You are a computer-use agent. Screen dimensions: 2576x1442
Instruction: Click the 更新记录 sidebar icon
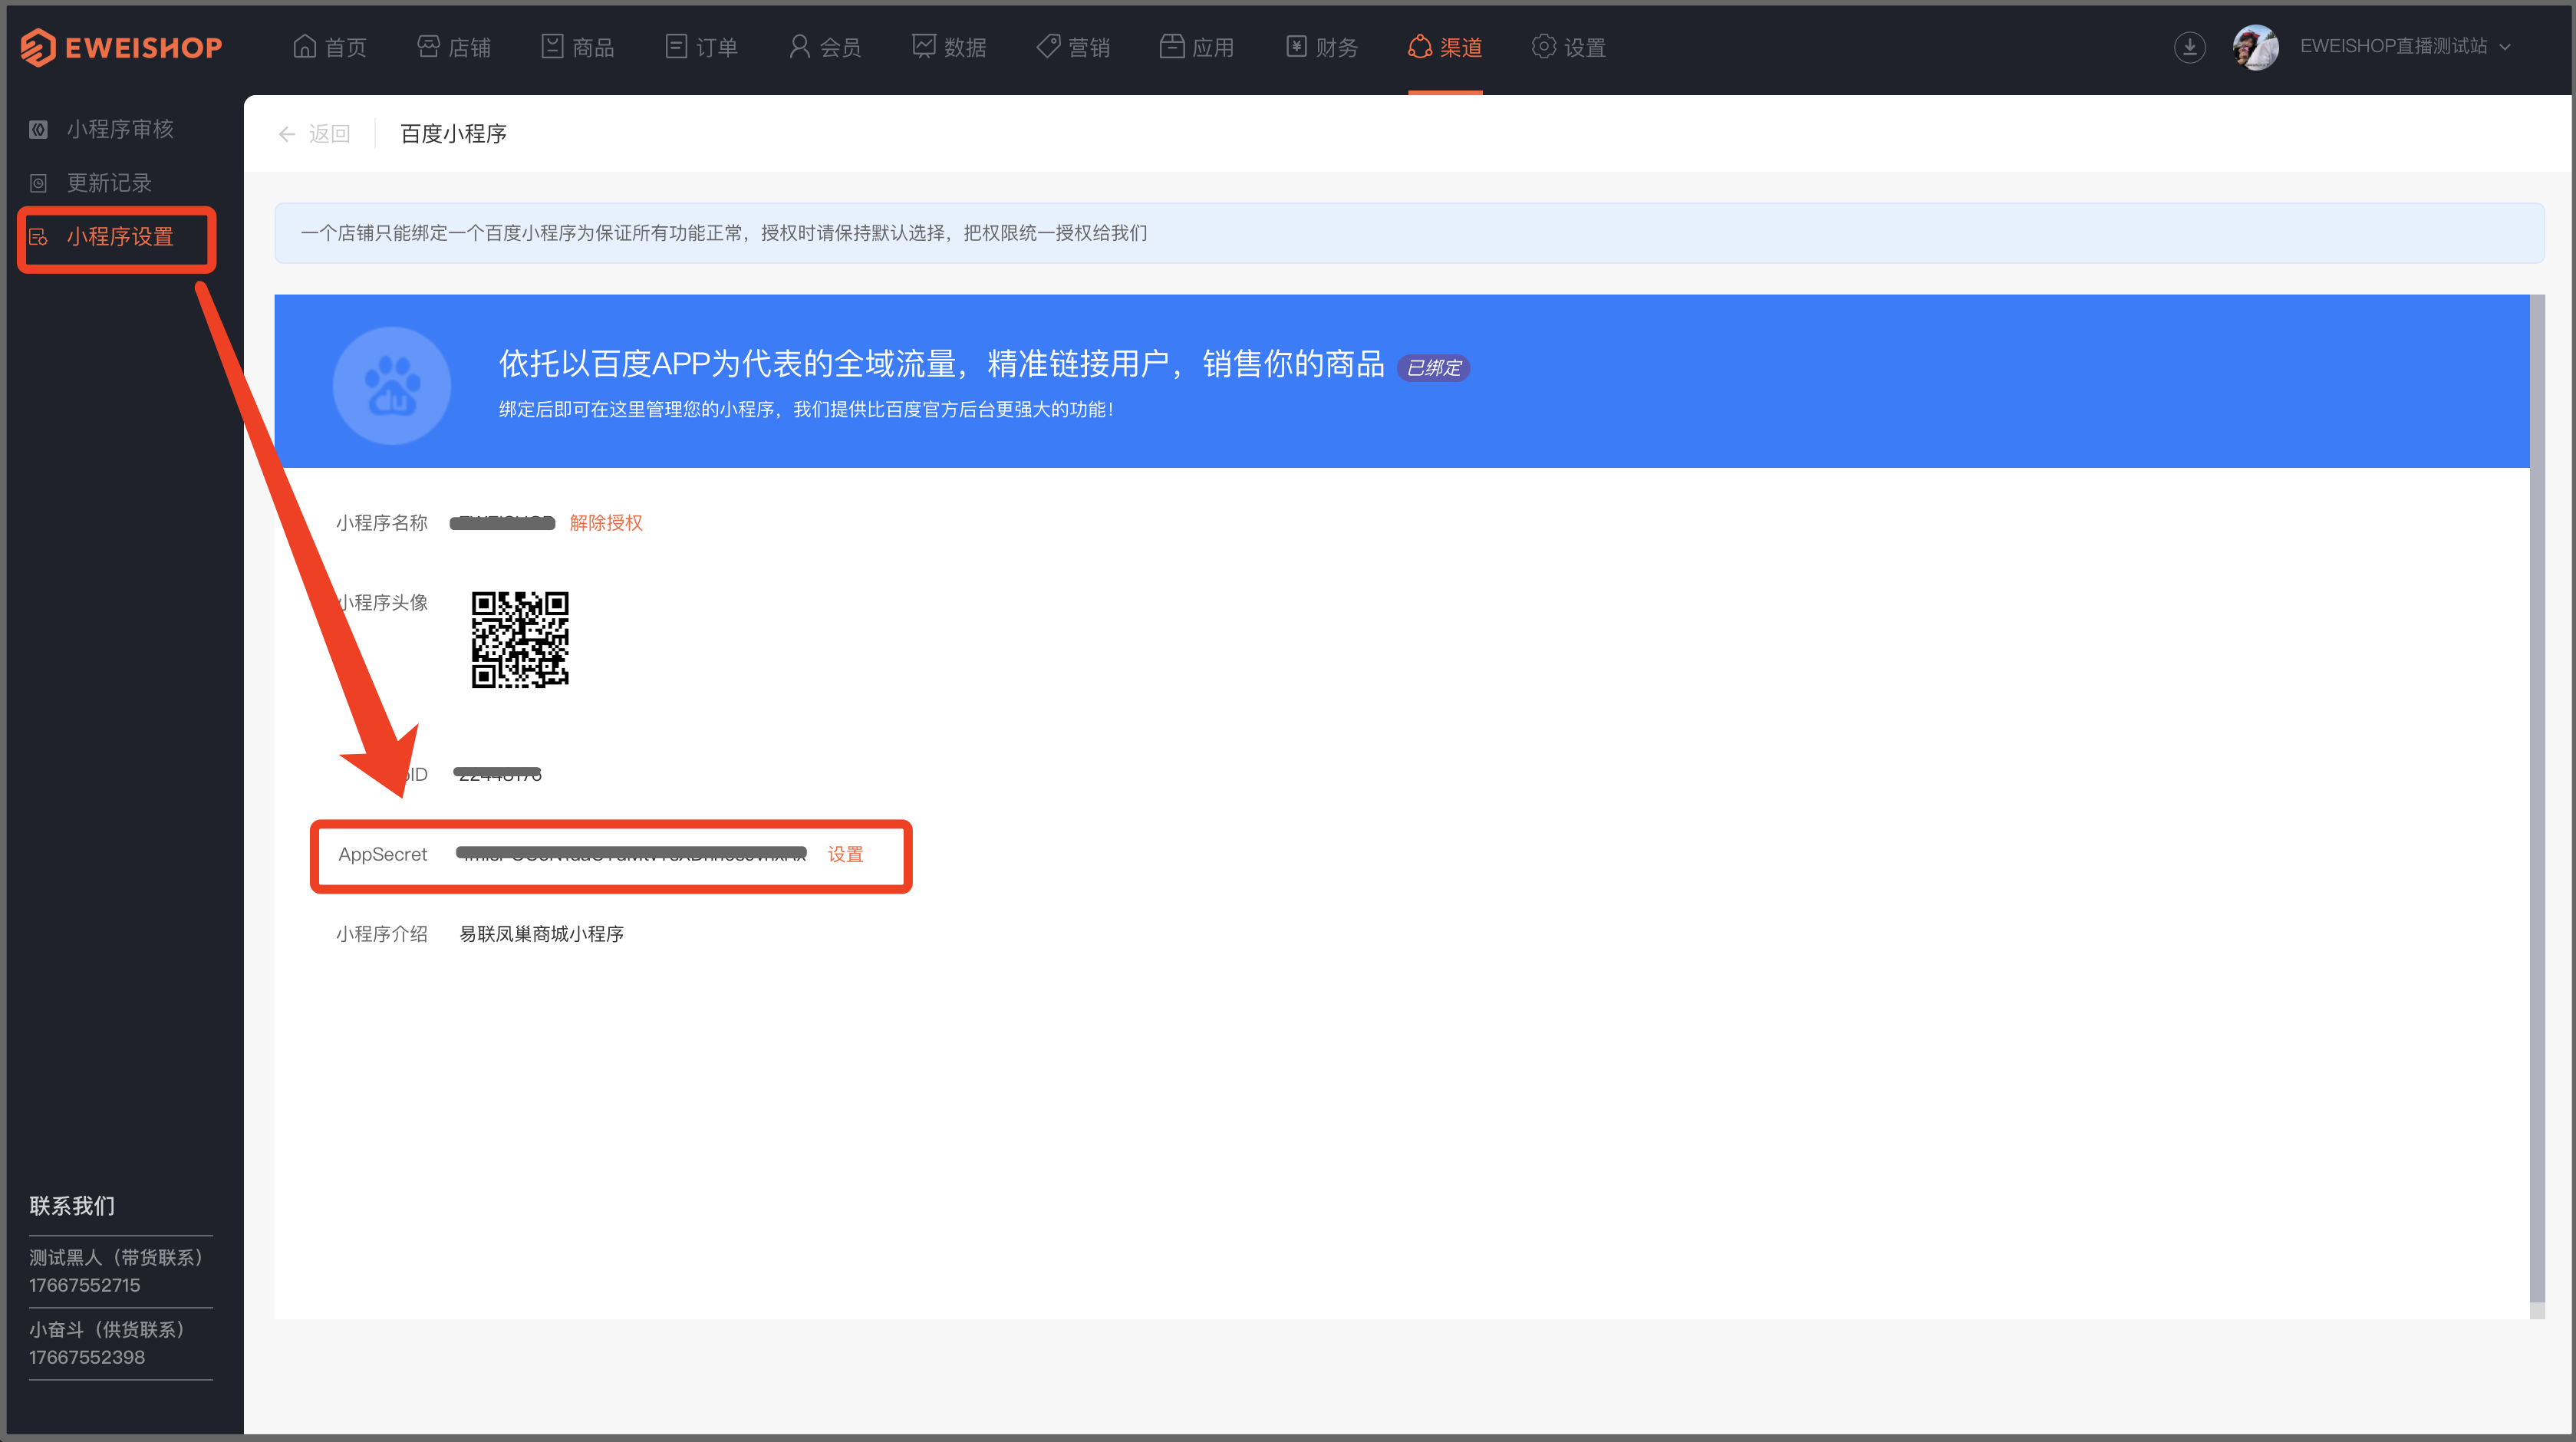tap(39, 183)
